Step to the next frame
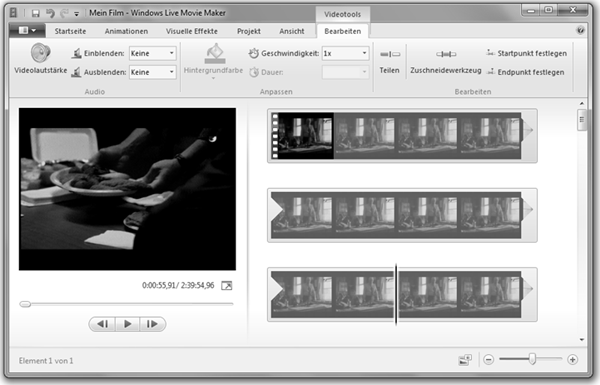 click(x=152, y=324)
